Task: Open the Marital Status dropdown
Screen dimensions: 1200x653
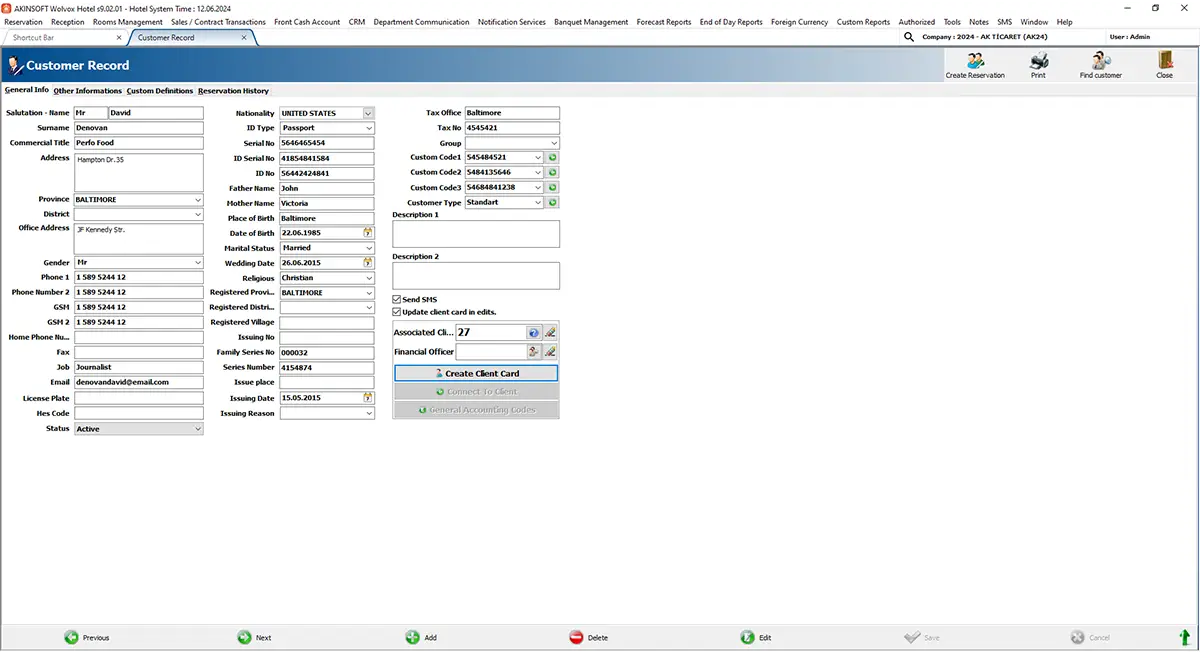Action: point(369,248)
